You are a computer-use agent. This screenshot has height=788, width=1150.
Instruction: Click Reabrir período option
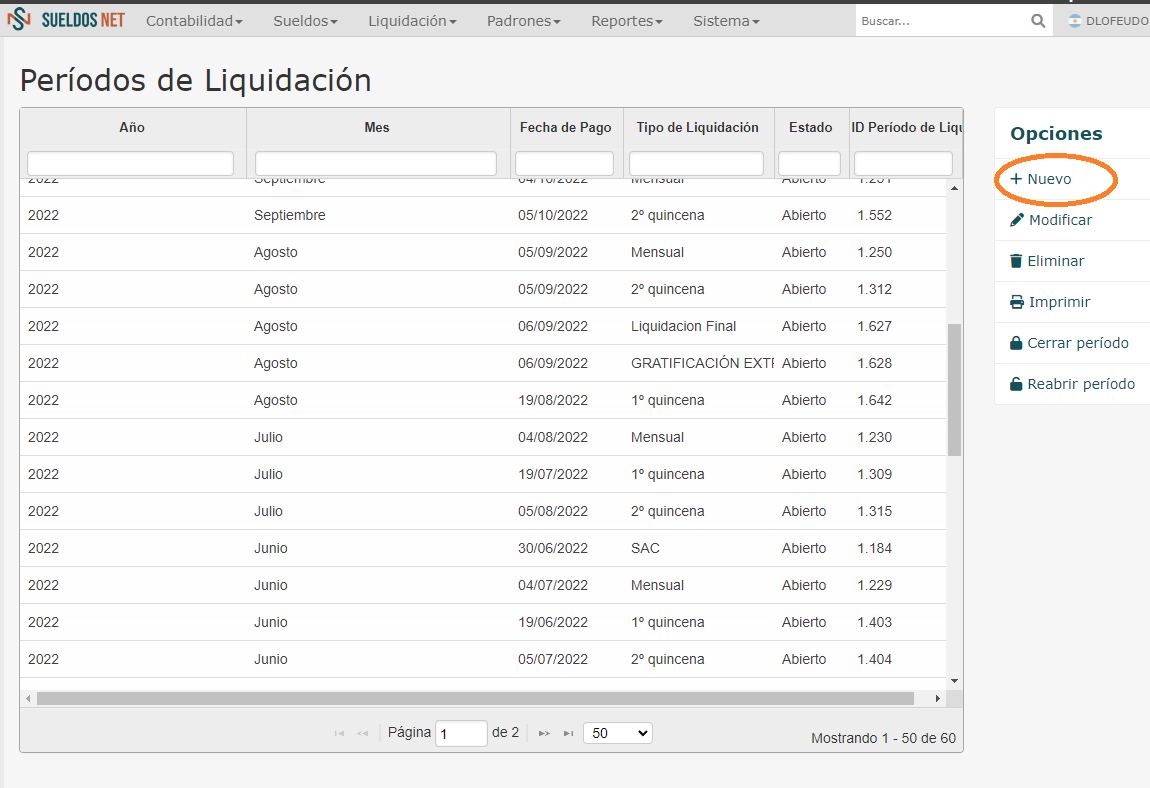click(1072, 384)
